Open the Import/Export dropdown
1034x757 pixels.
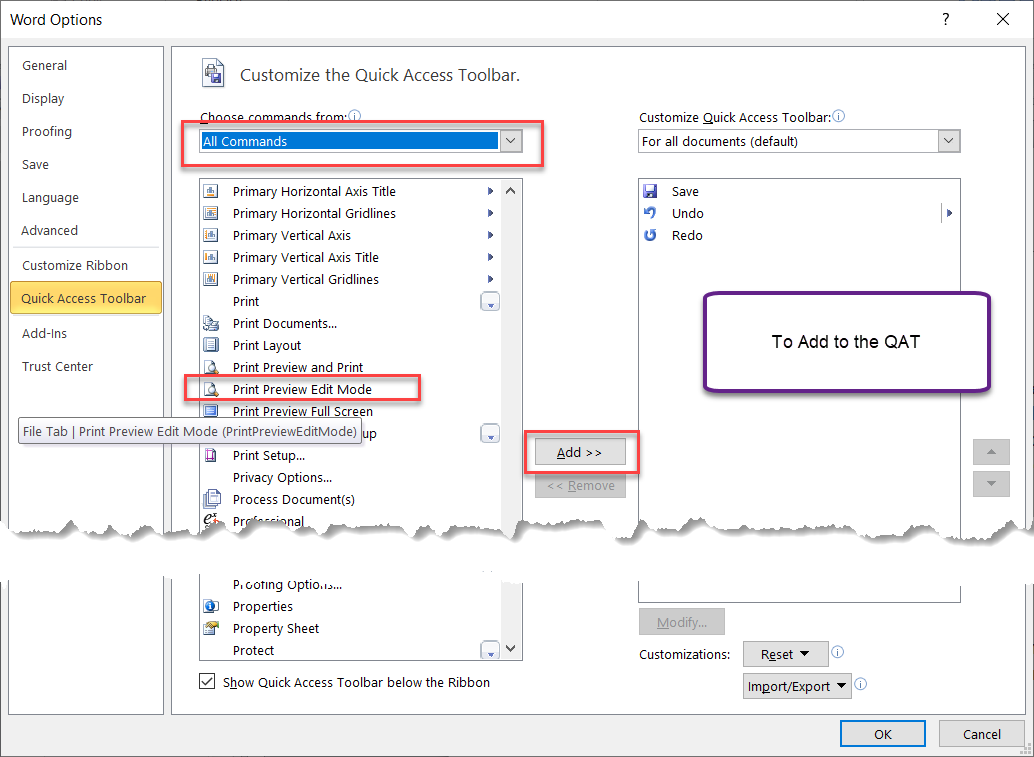(797, 686)
